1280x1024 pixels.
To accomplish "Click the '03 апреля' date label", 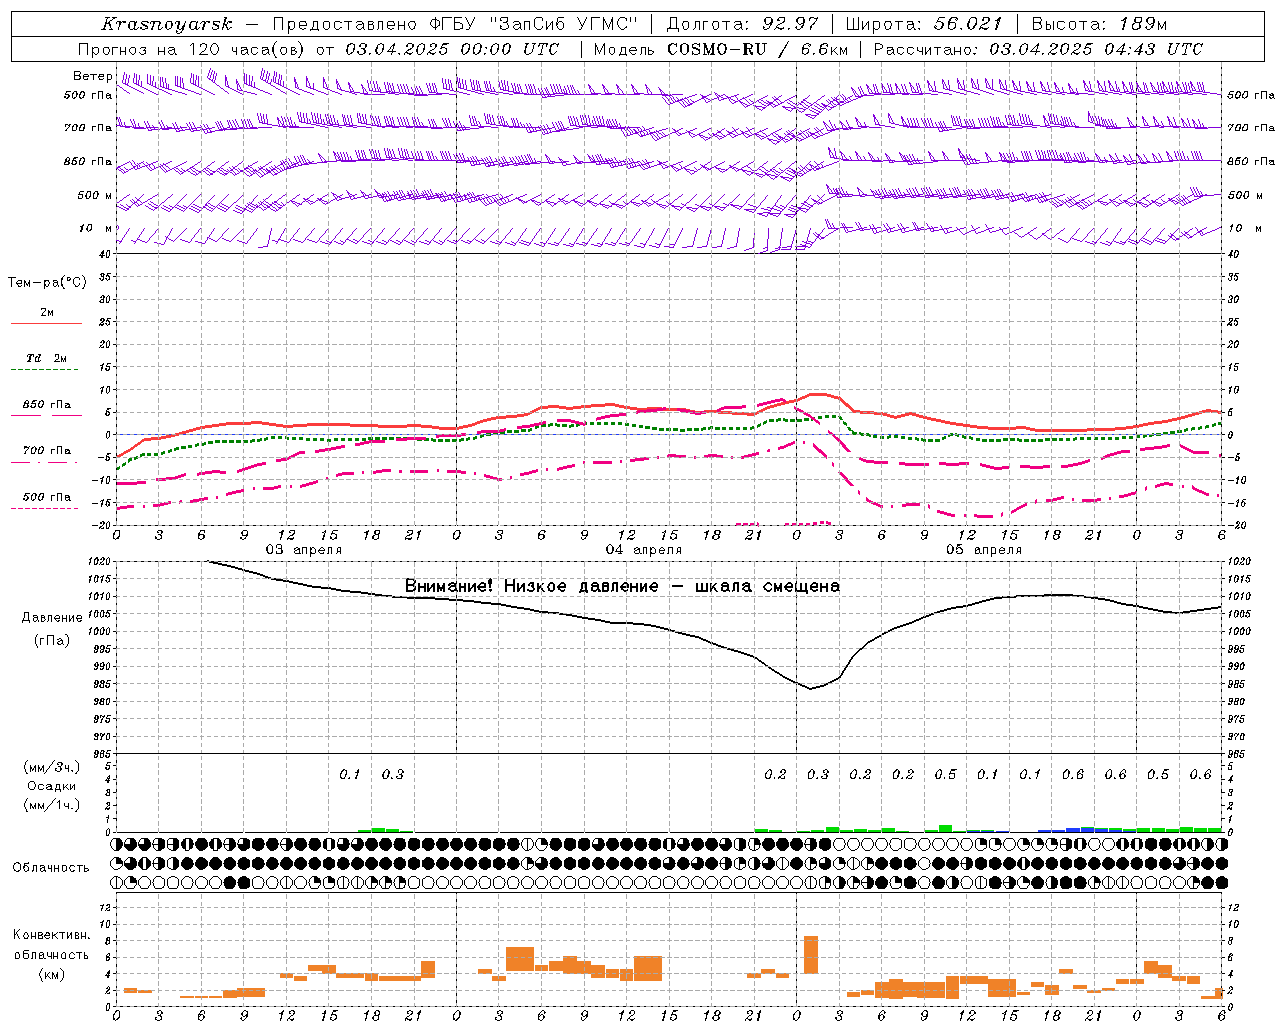I will click(x=303, y=550).
